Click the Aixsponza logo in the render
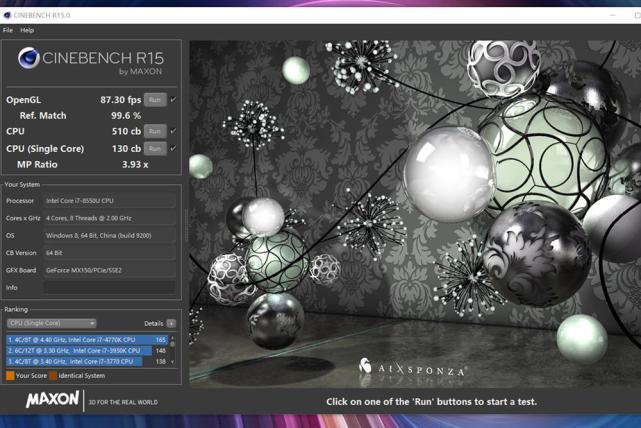641x428 pixels. click(412, 368)
